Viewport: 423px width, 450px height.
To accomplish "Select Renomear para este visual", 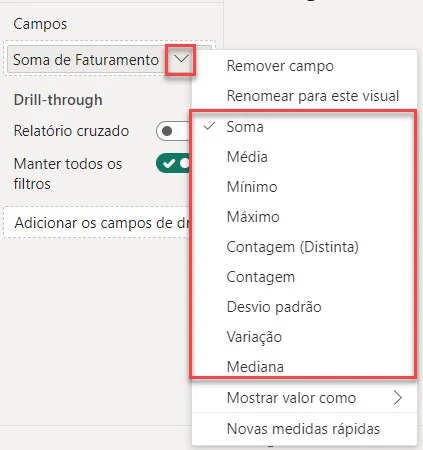I will tap(304, 96).
